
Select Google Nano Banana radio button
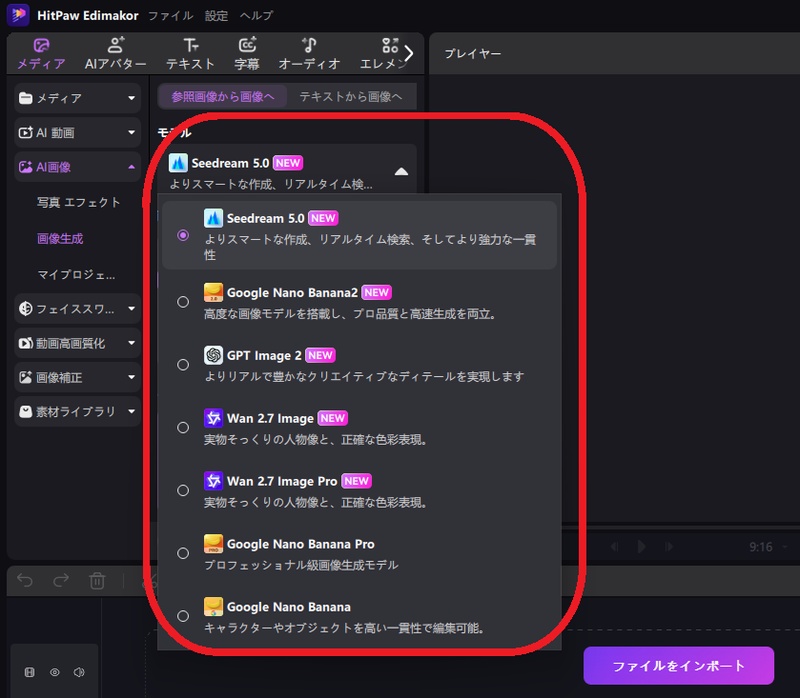[x=183, y=616]
